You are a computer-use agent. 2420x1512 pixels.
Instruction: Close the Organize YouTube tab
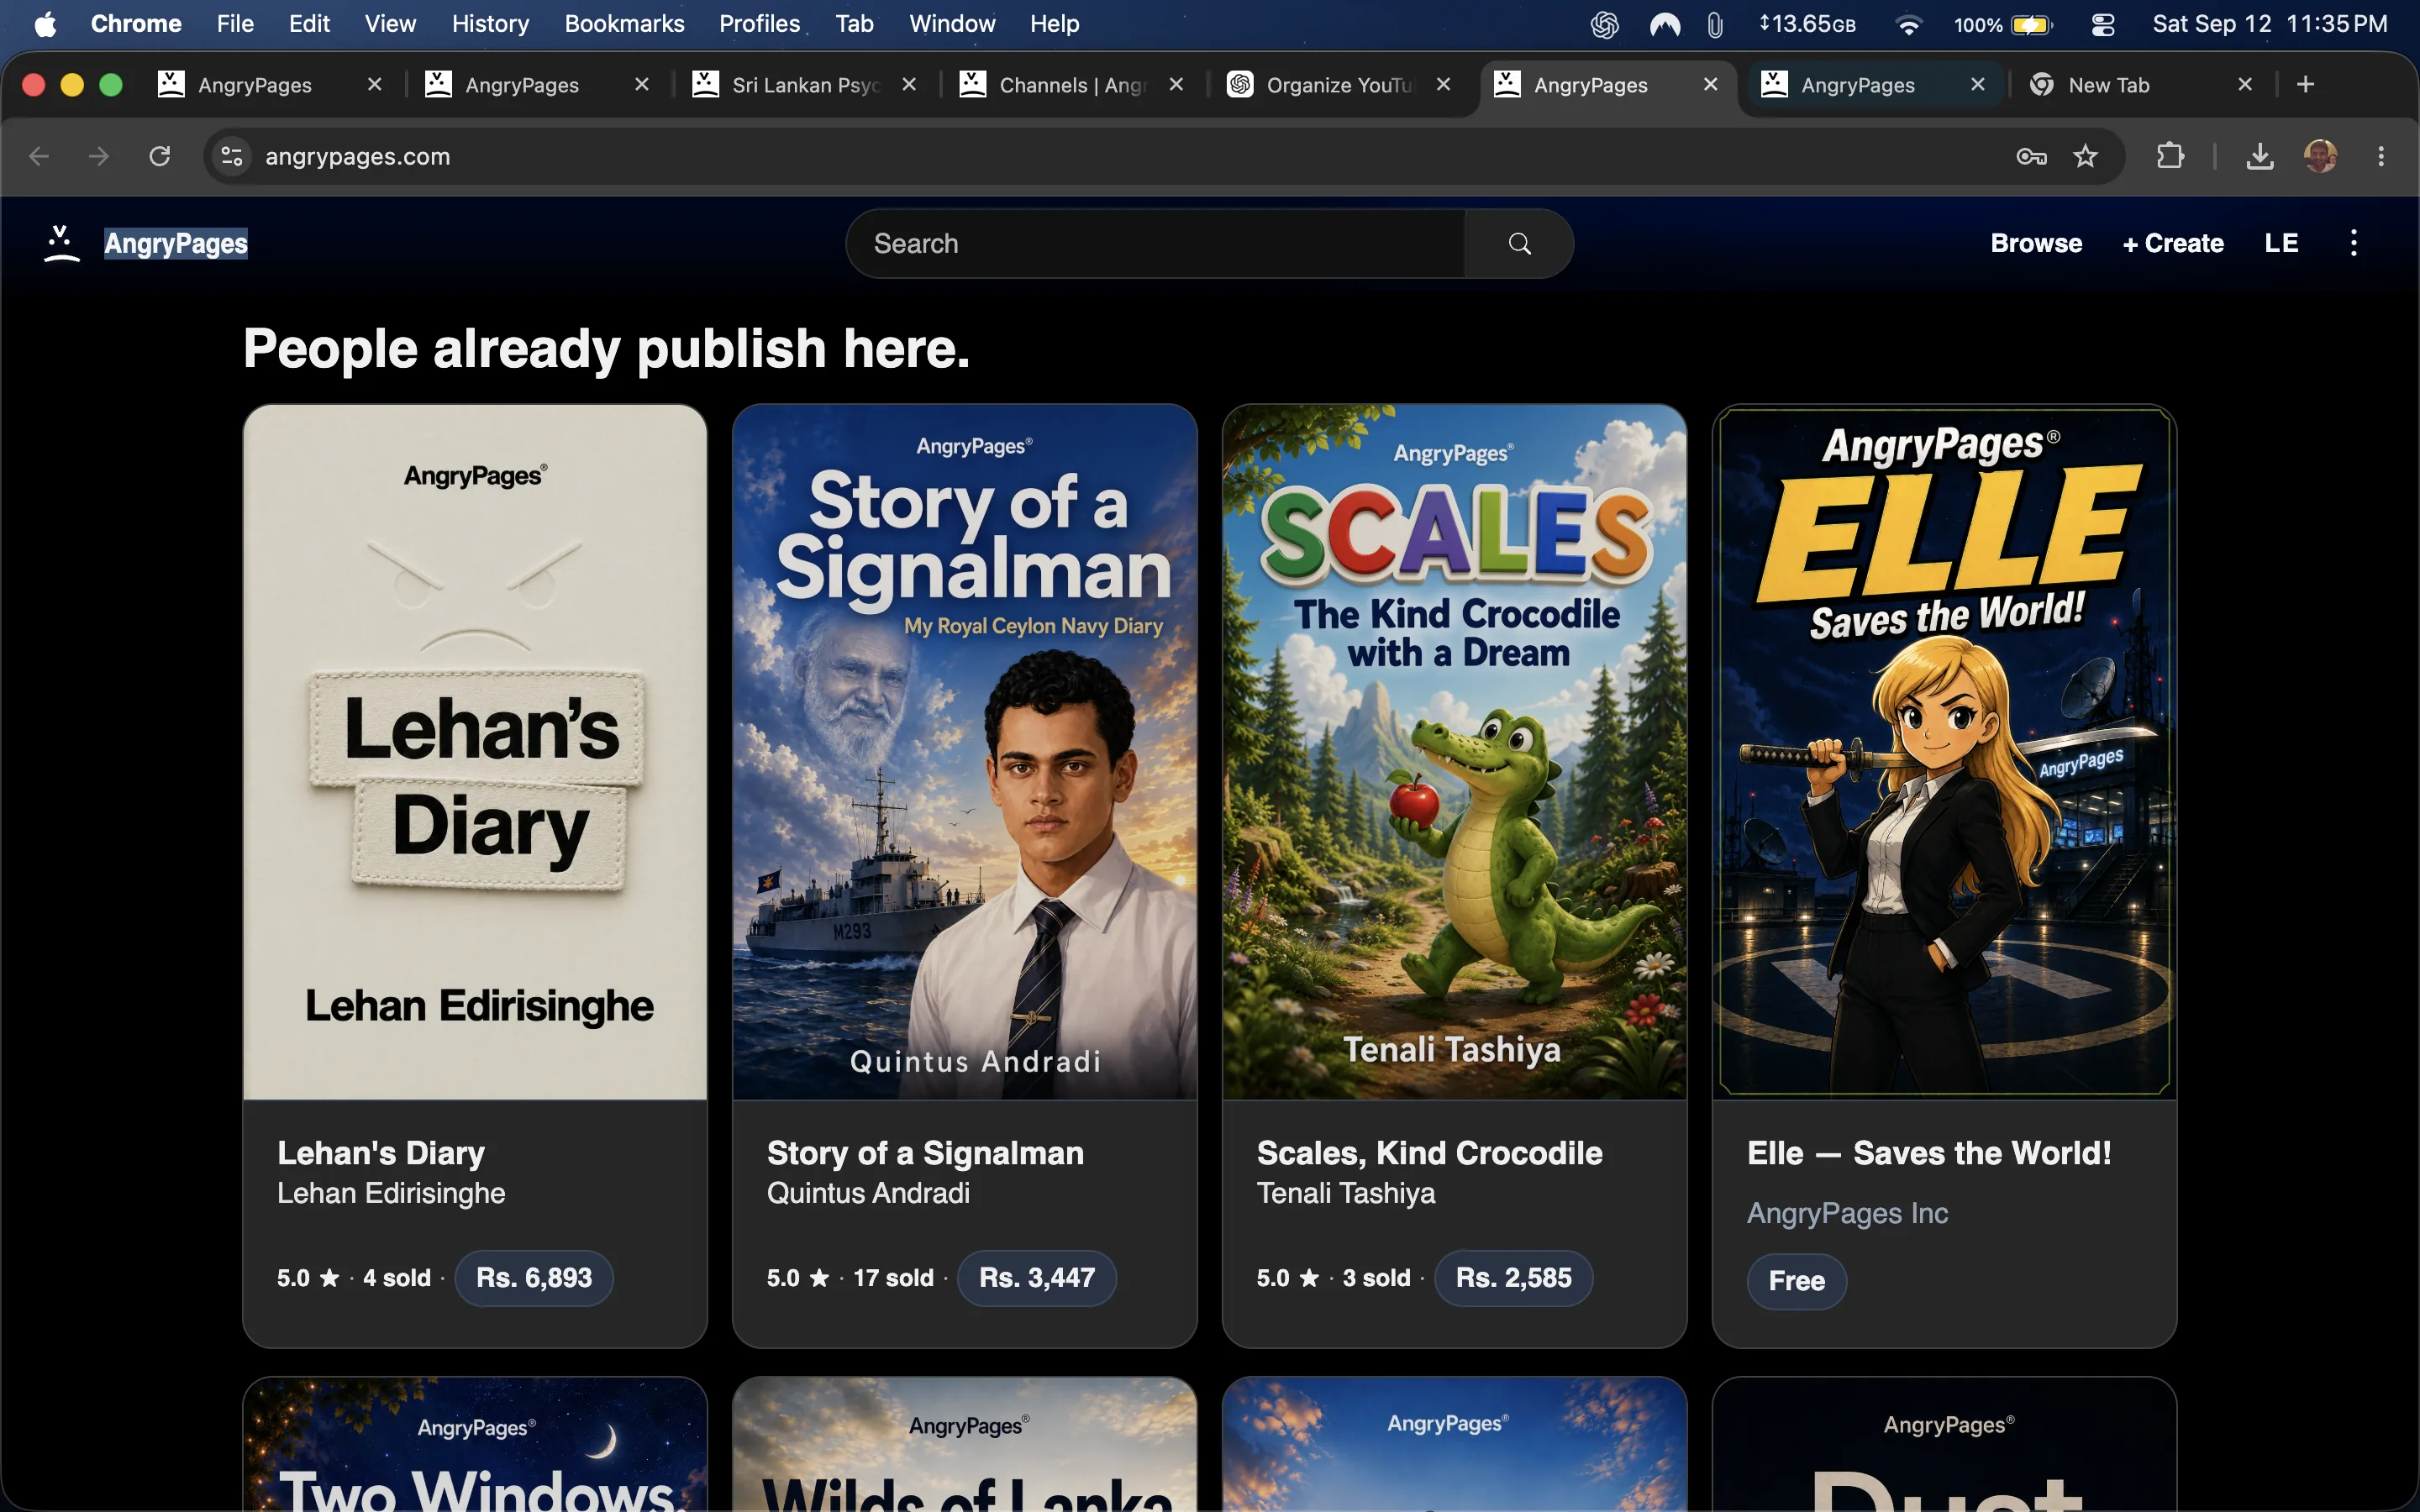tap(1443, 85)
